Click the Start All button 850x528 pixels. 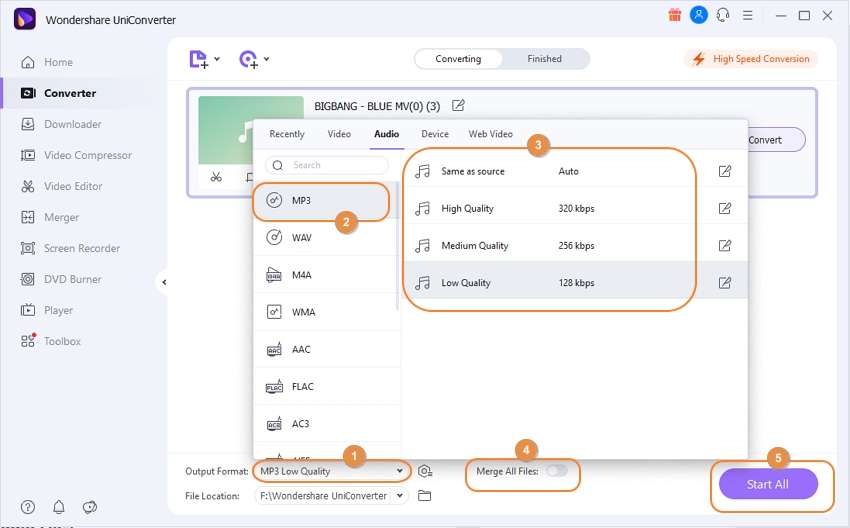point(768,484)
